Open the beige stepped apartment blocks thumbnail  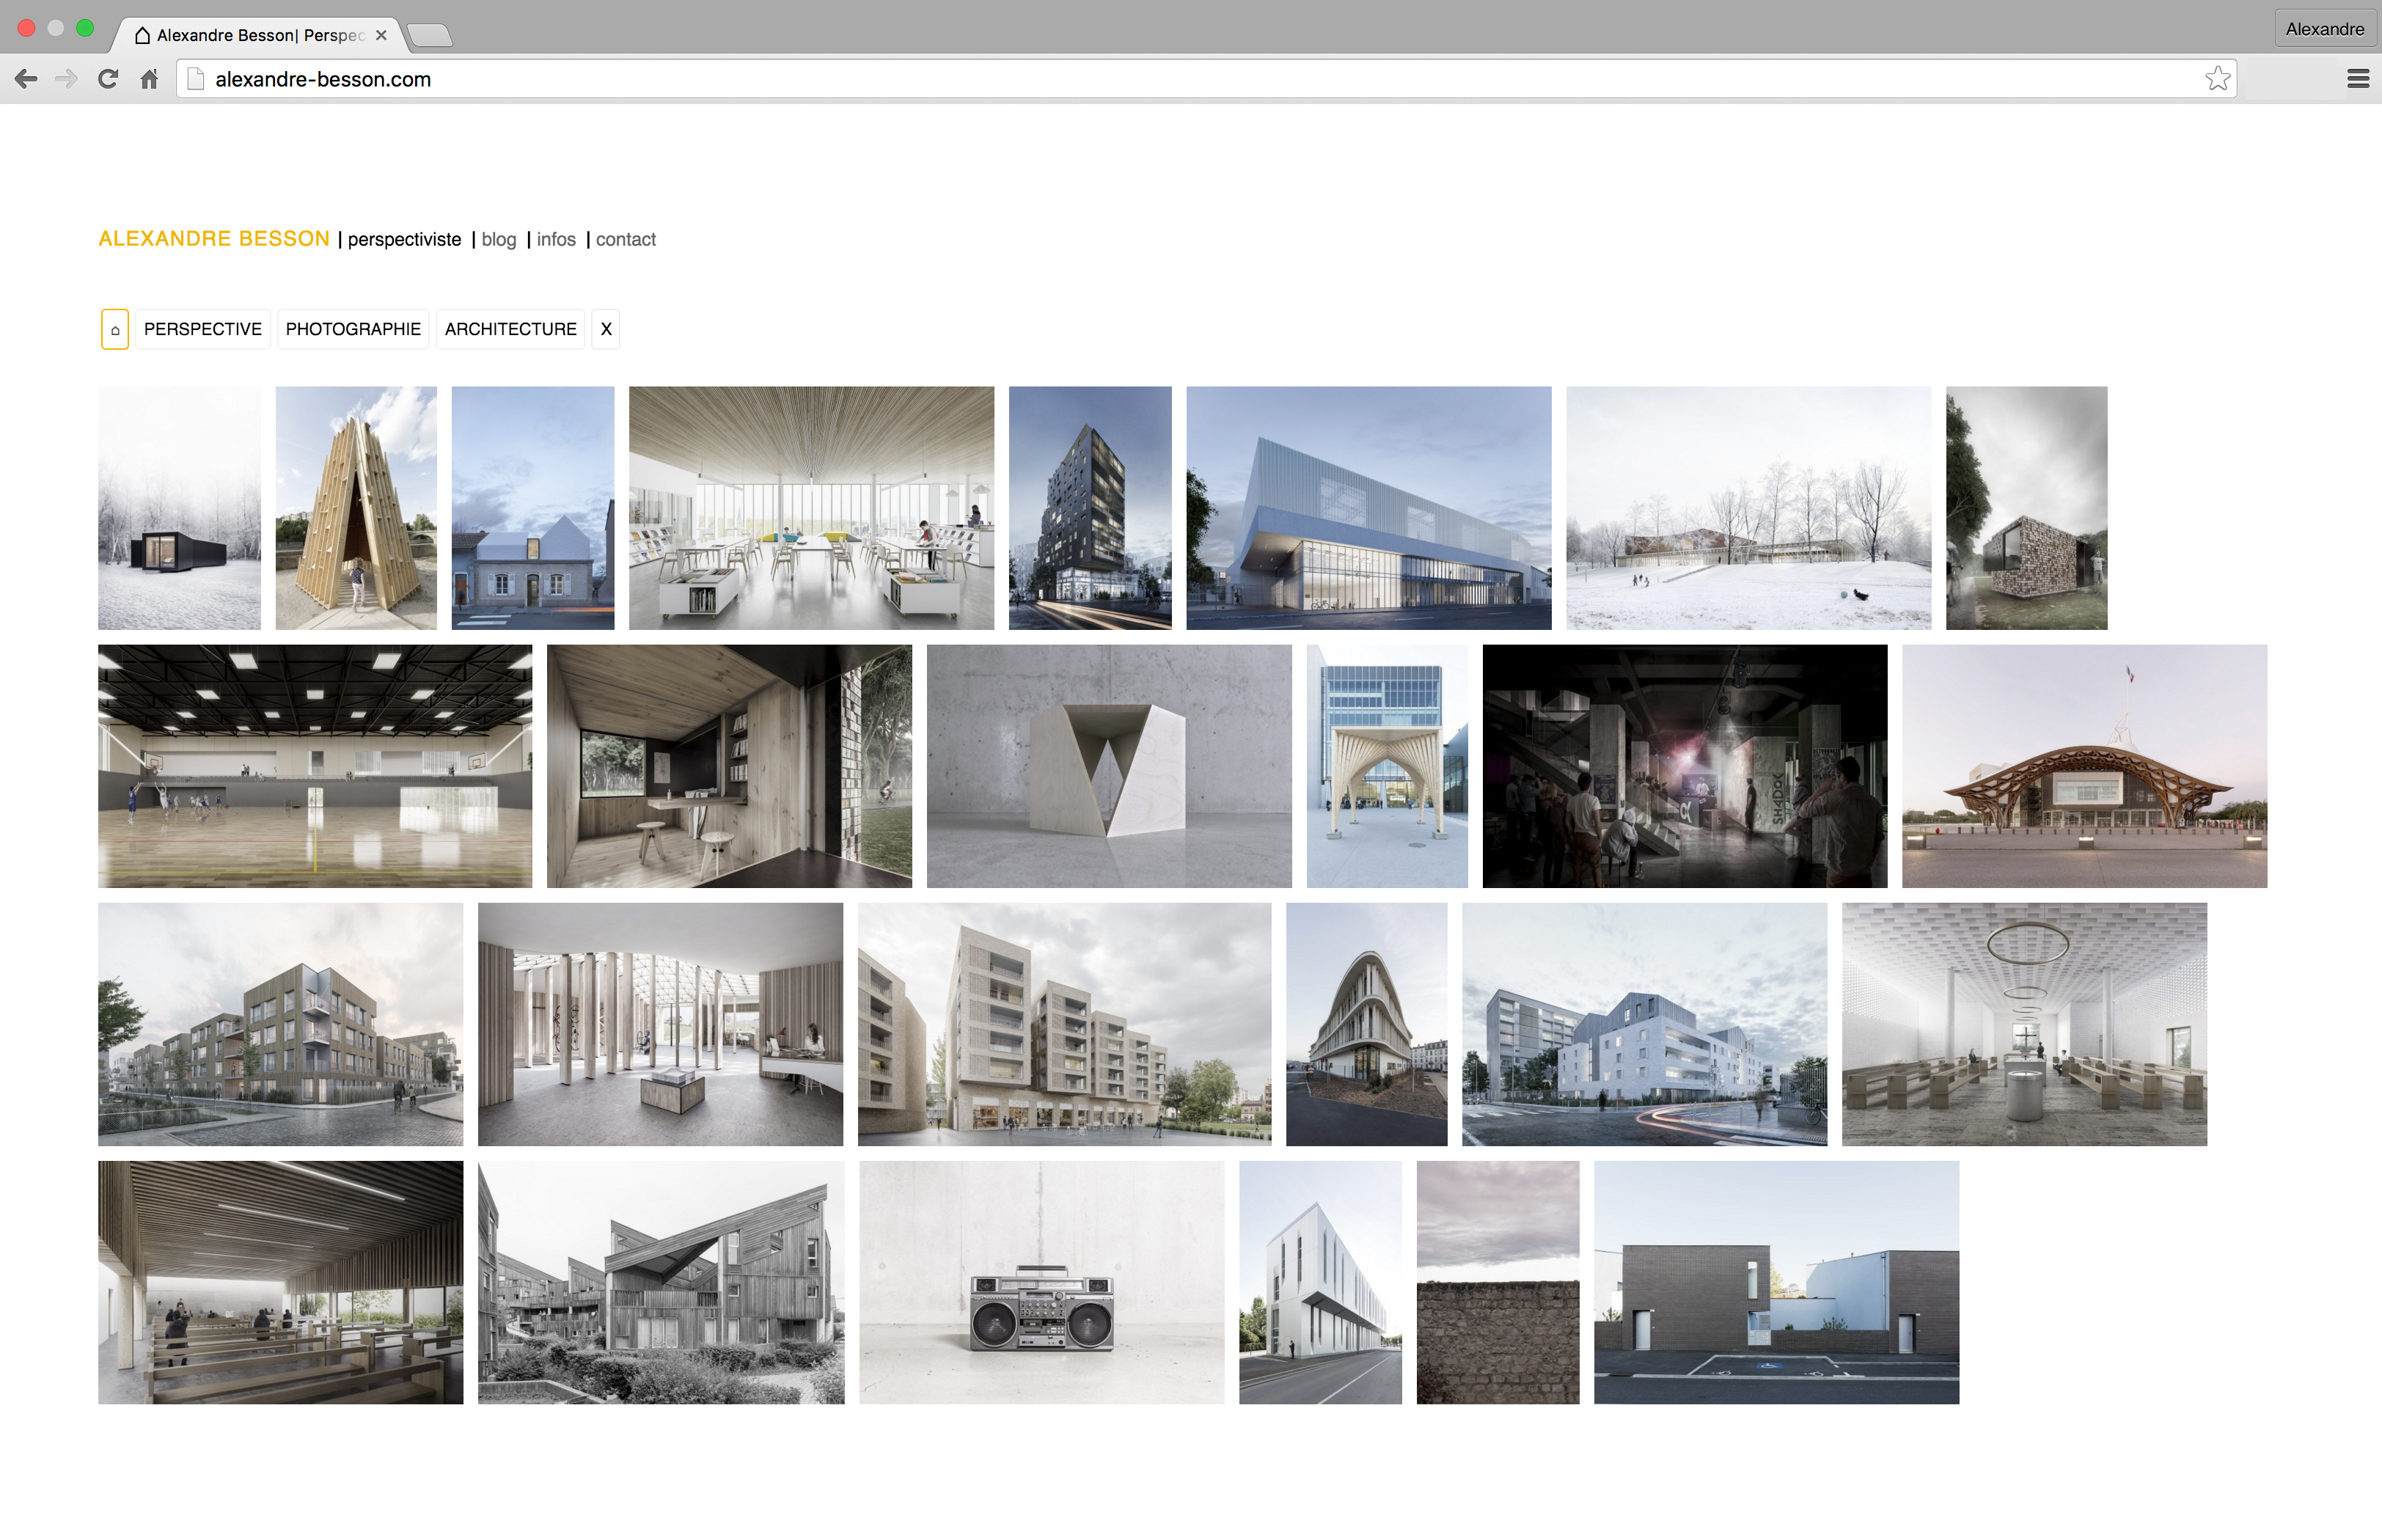[1065, 1024]
